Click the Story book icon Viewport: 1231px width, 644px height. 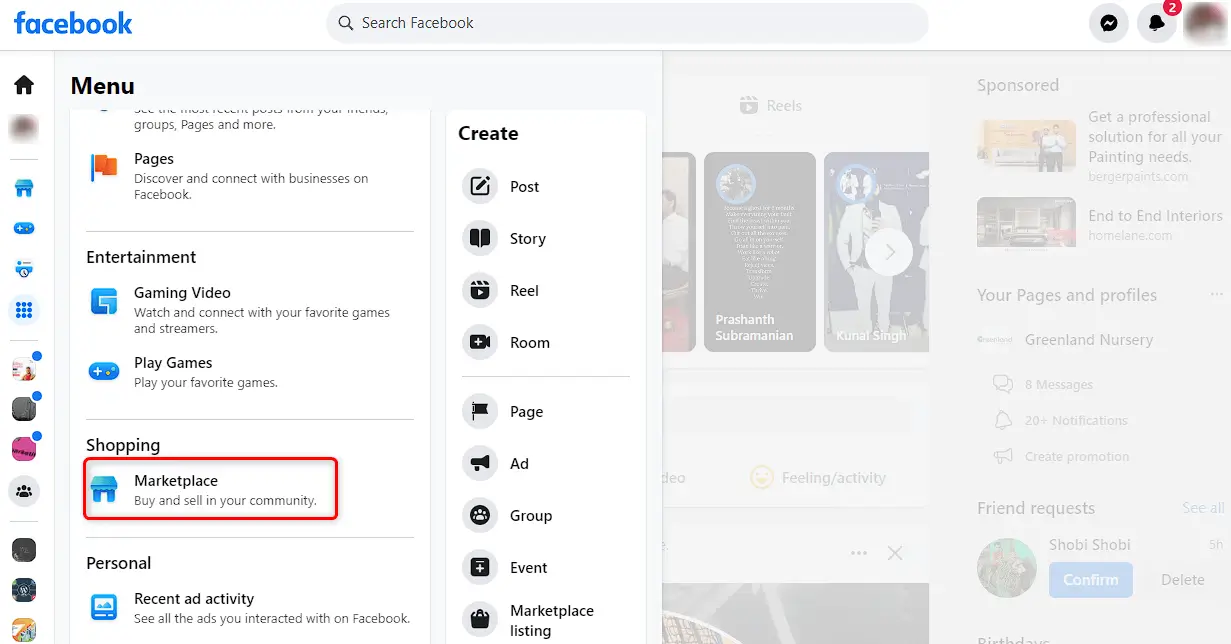480,238
